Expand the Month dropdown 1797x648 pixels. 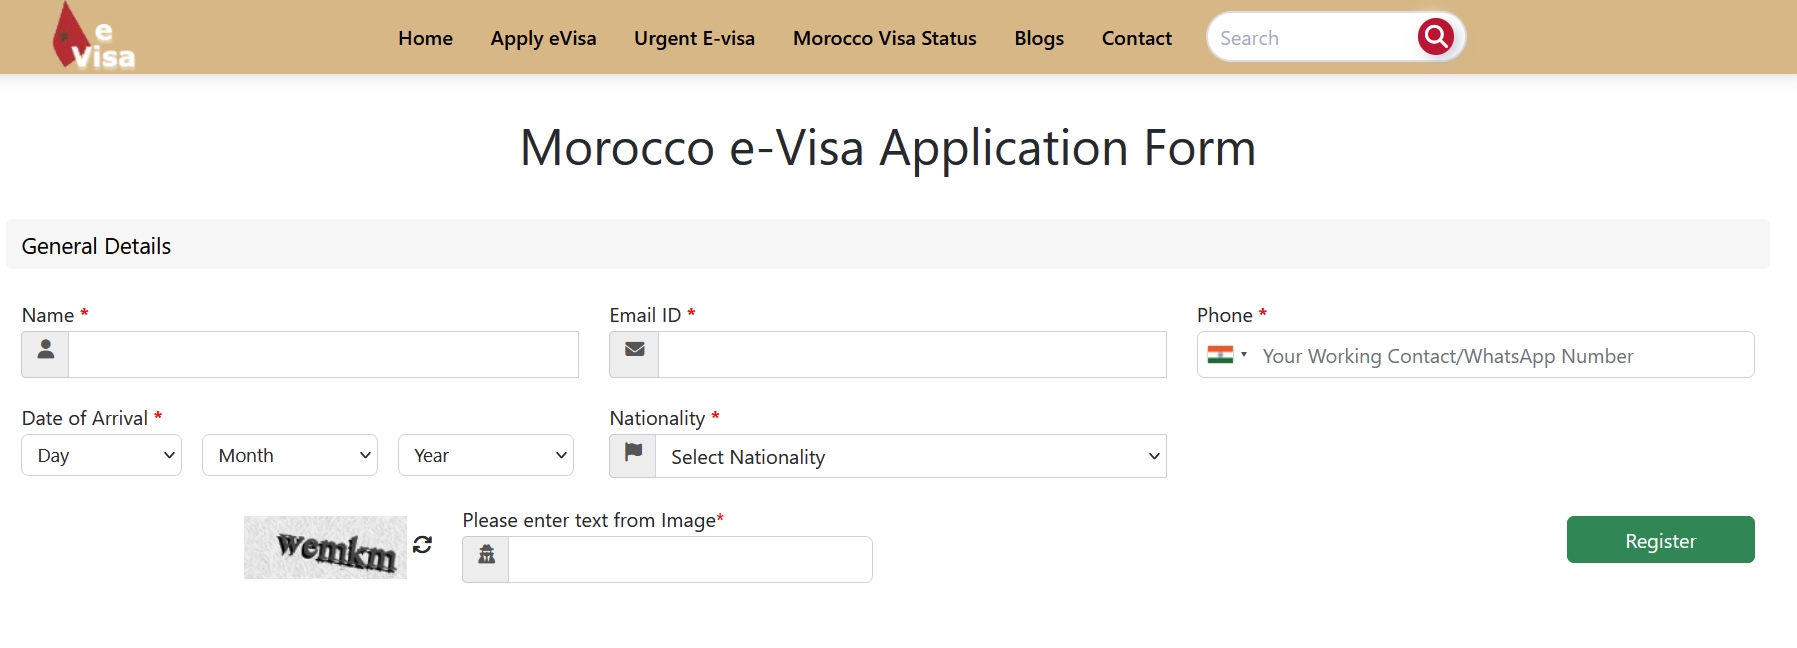(x=289, y=455)
